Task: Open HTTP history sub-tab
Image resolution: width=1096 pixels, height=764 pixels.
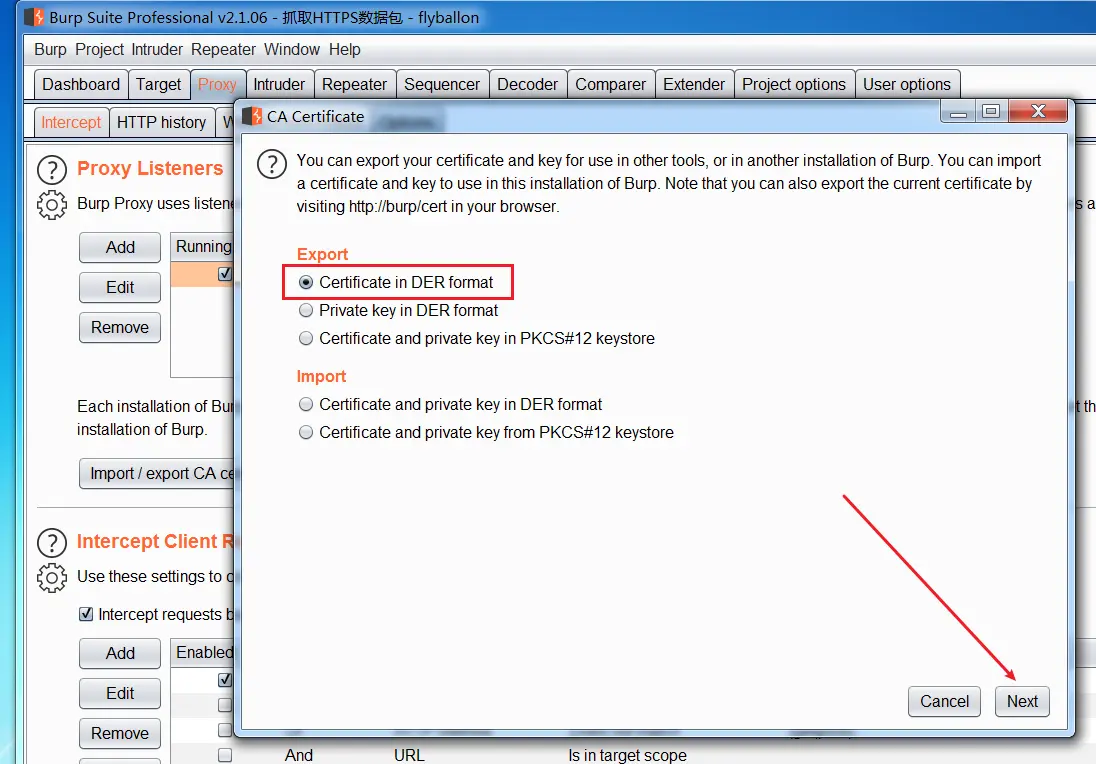Action: tap(161, 122)
